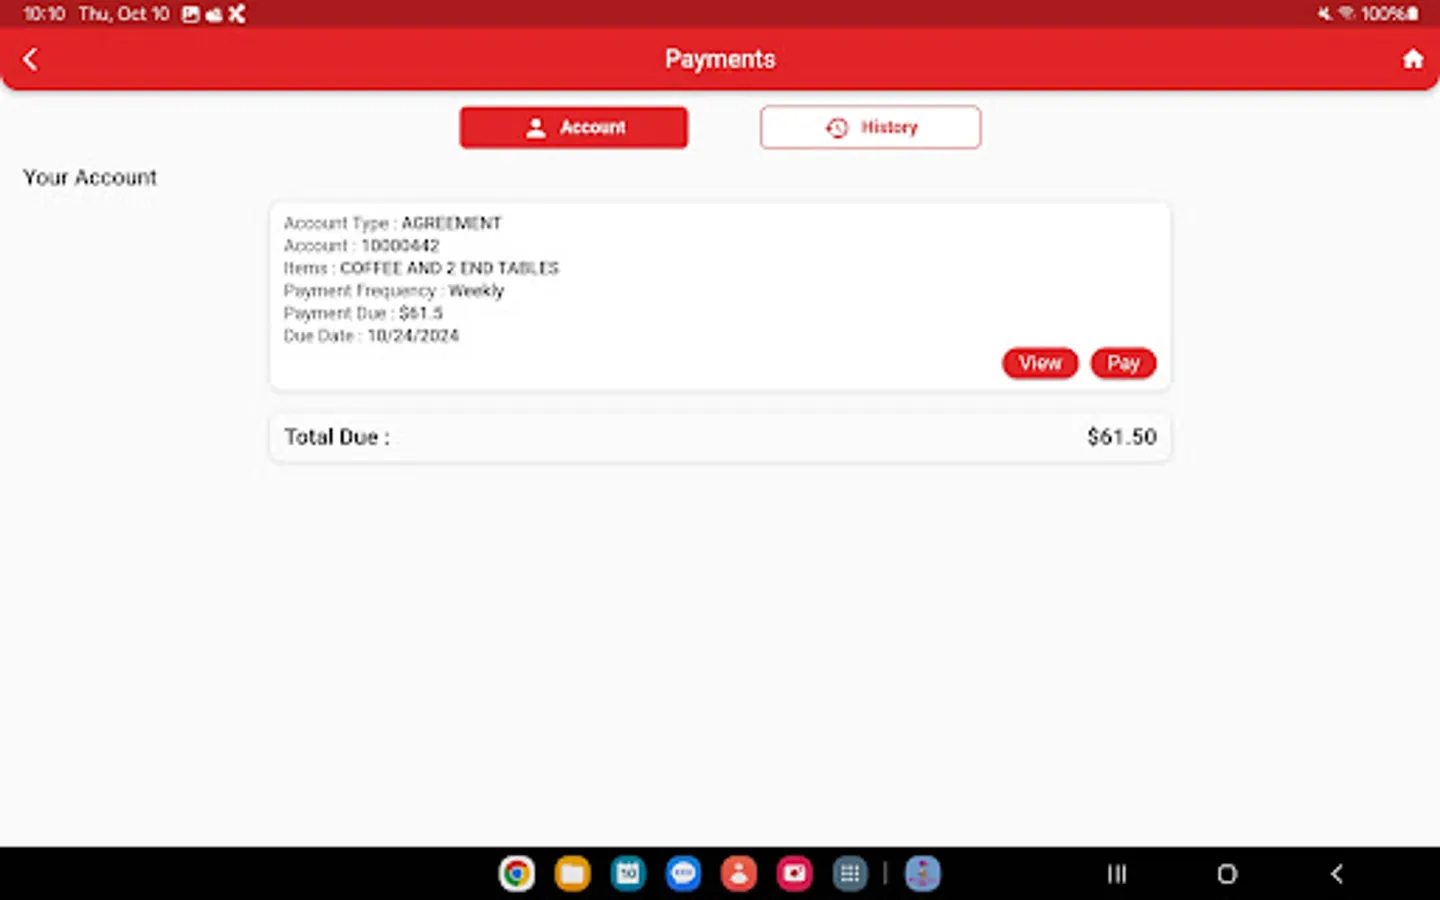Select the Your Account heading
The image size is (1440, 900).
90,177
